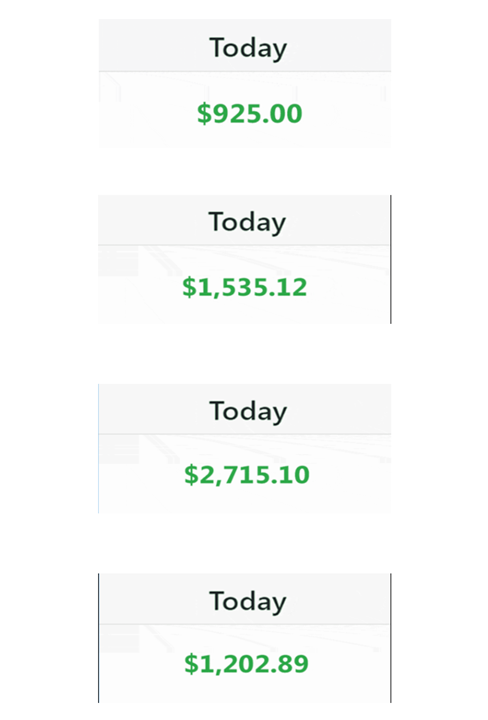Click the dollar sign in $1,535.12
Screen dimensions: 488x720
190,288
